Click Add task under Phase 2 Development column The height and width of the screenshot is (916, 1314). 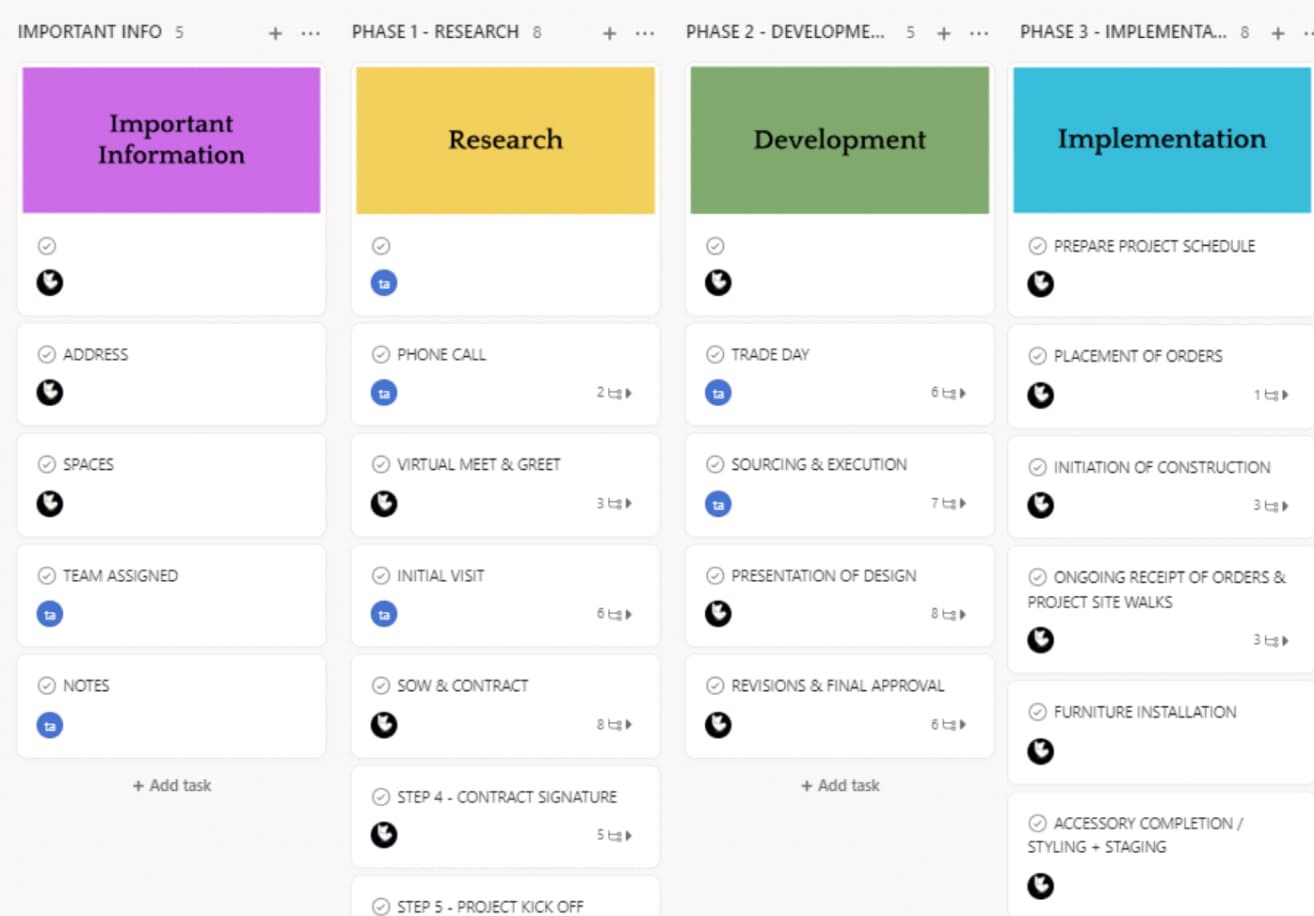tap(840, 786)
